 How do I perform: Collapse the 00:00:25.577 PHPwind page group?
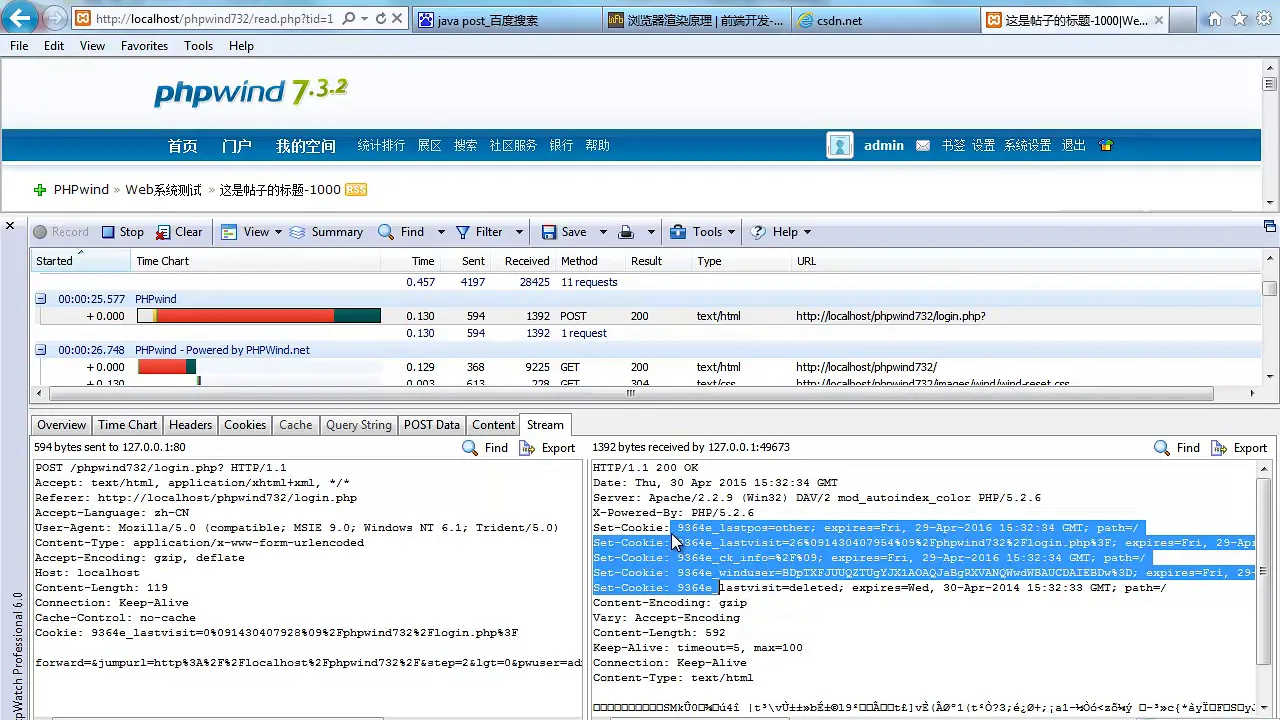(x=41, y=299)
